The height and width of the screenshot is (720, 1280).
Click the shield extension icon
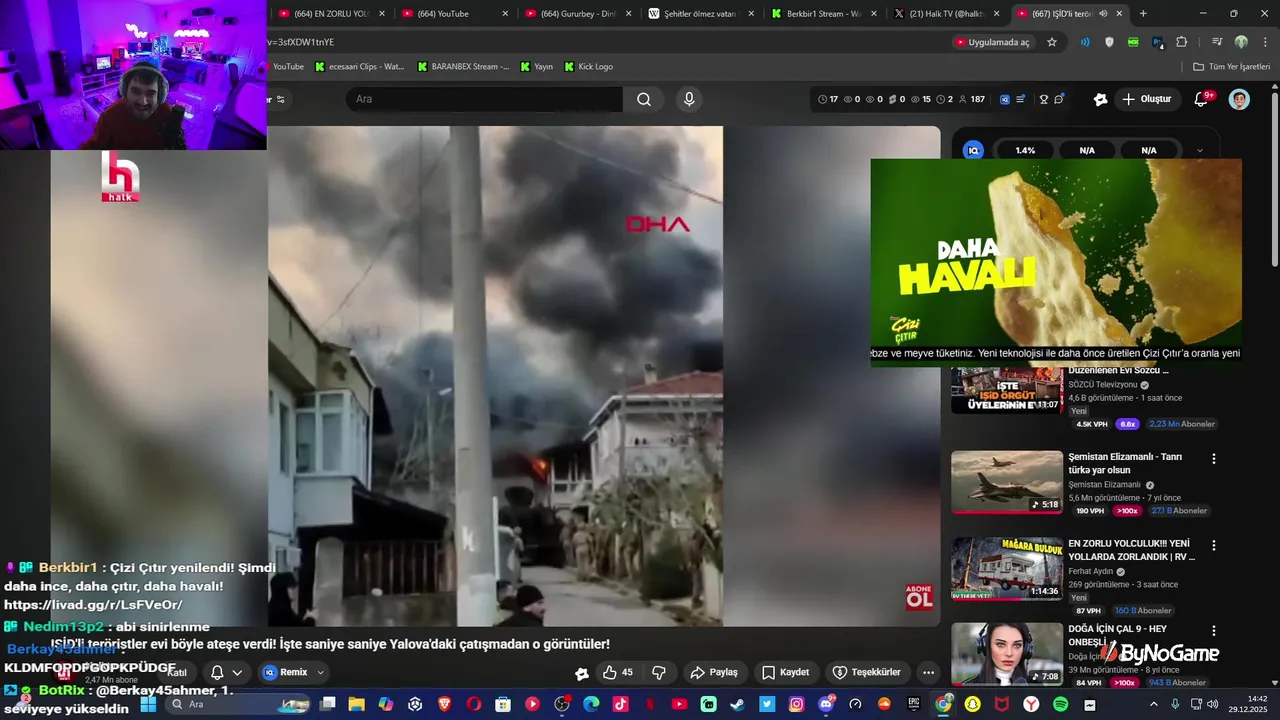pyautogui.click(x=1109, y=42)
